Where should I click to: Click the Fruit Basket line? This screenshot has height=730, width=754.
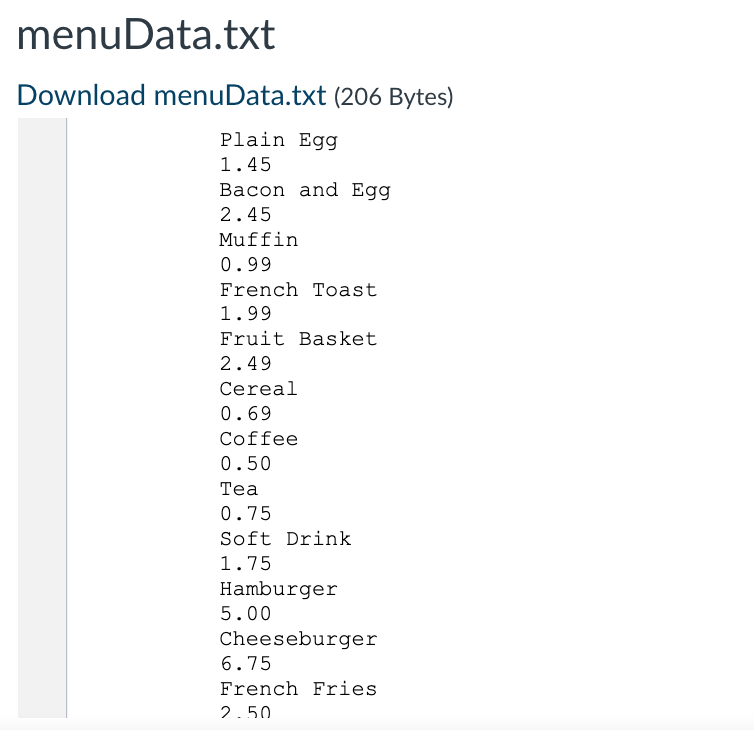tap(299, 339)
